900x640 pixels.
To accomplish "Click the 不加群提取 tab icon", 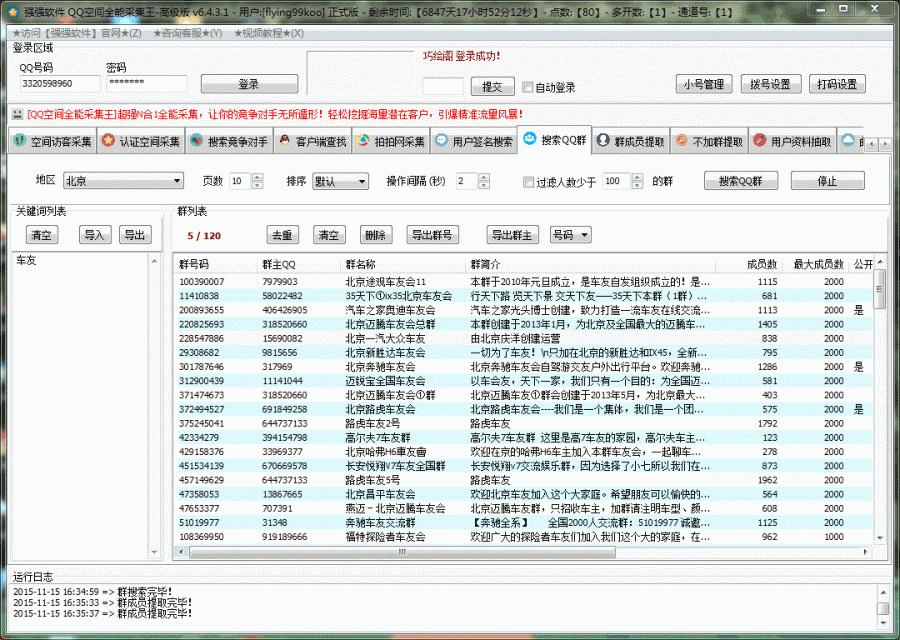I will pyautogui.click(x=681, y=140).
